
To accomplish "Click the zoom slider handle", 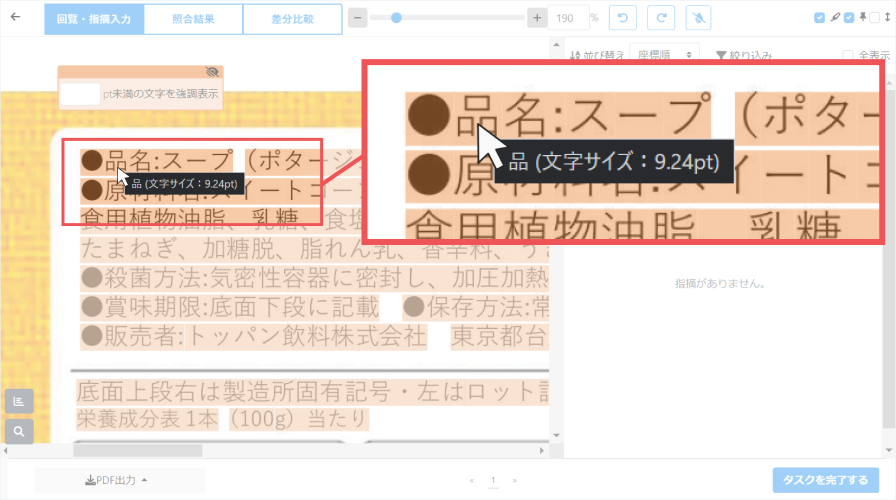I will [x=396, y=18].
